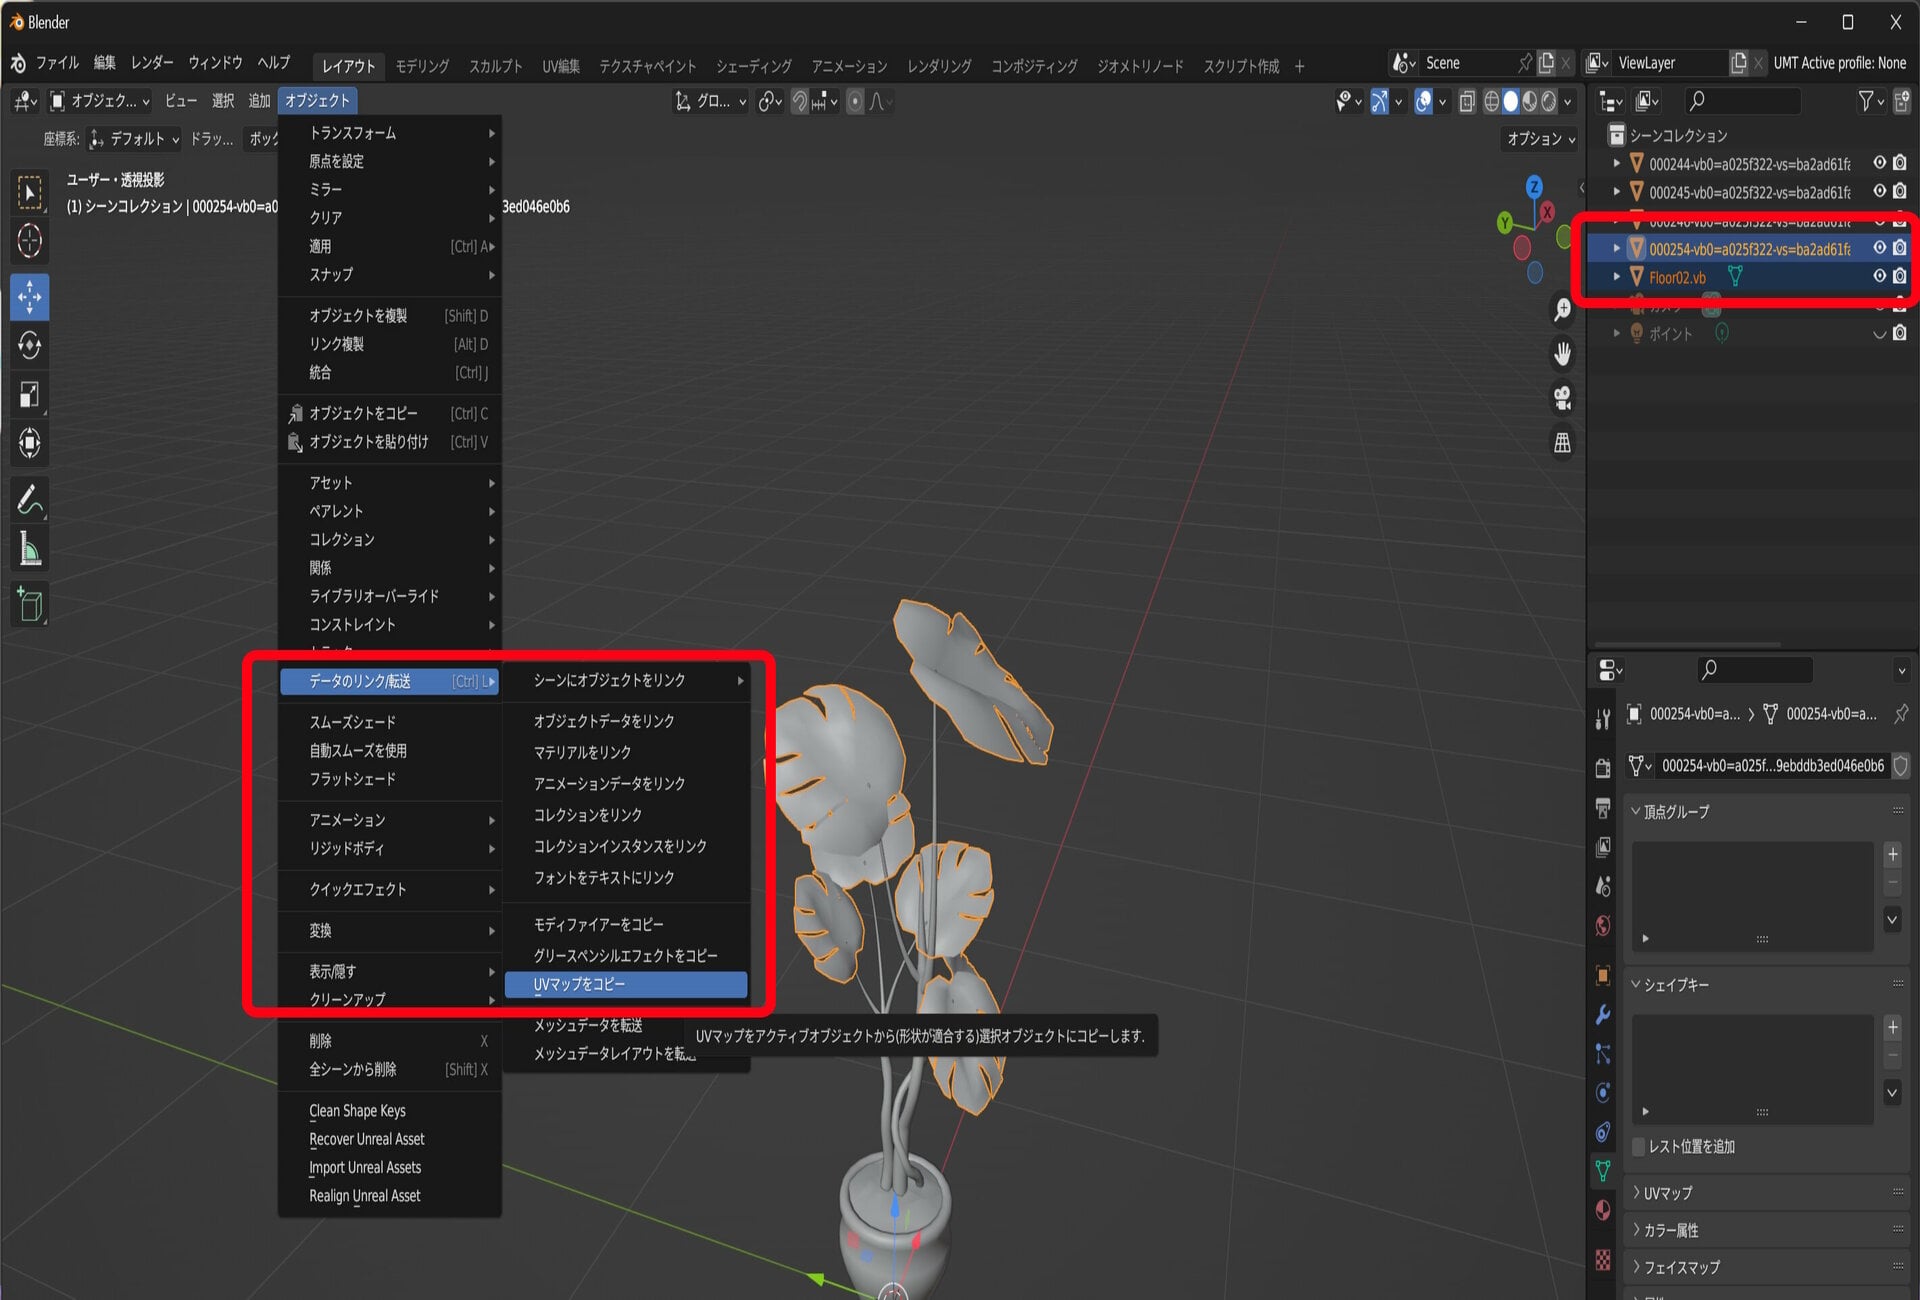Image resolution: width=1920 pixels, height=1300 pixels.
Task: Choose UVマップをコピー menu entry
Action: (626, 985)
